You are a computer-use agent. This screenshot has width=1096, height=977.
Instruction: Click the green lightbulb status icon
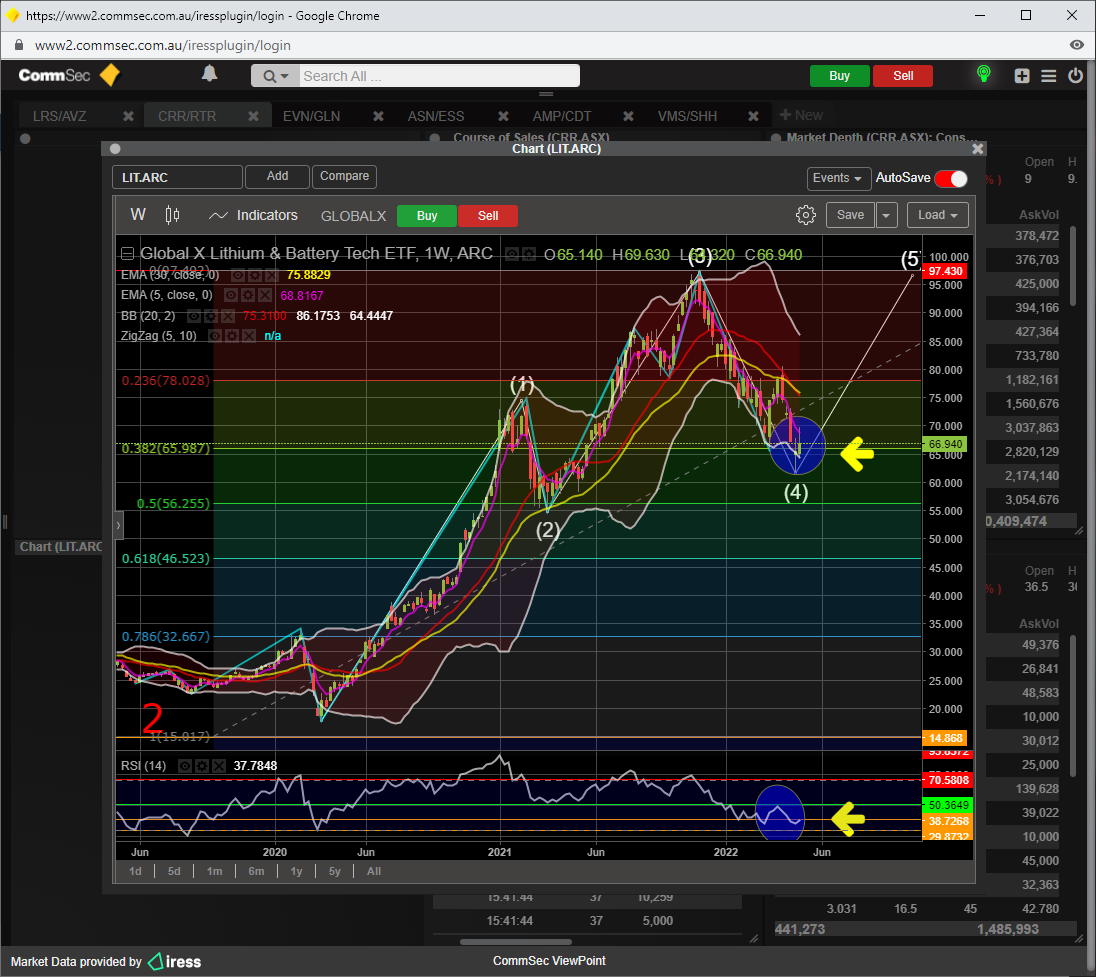point(983,74)
